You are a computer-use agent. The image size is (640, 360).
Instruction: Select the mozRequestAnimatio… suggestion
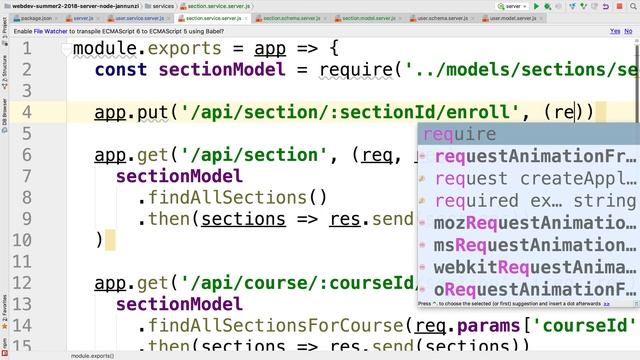[529, 223]
